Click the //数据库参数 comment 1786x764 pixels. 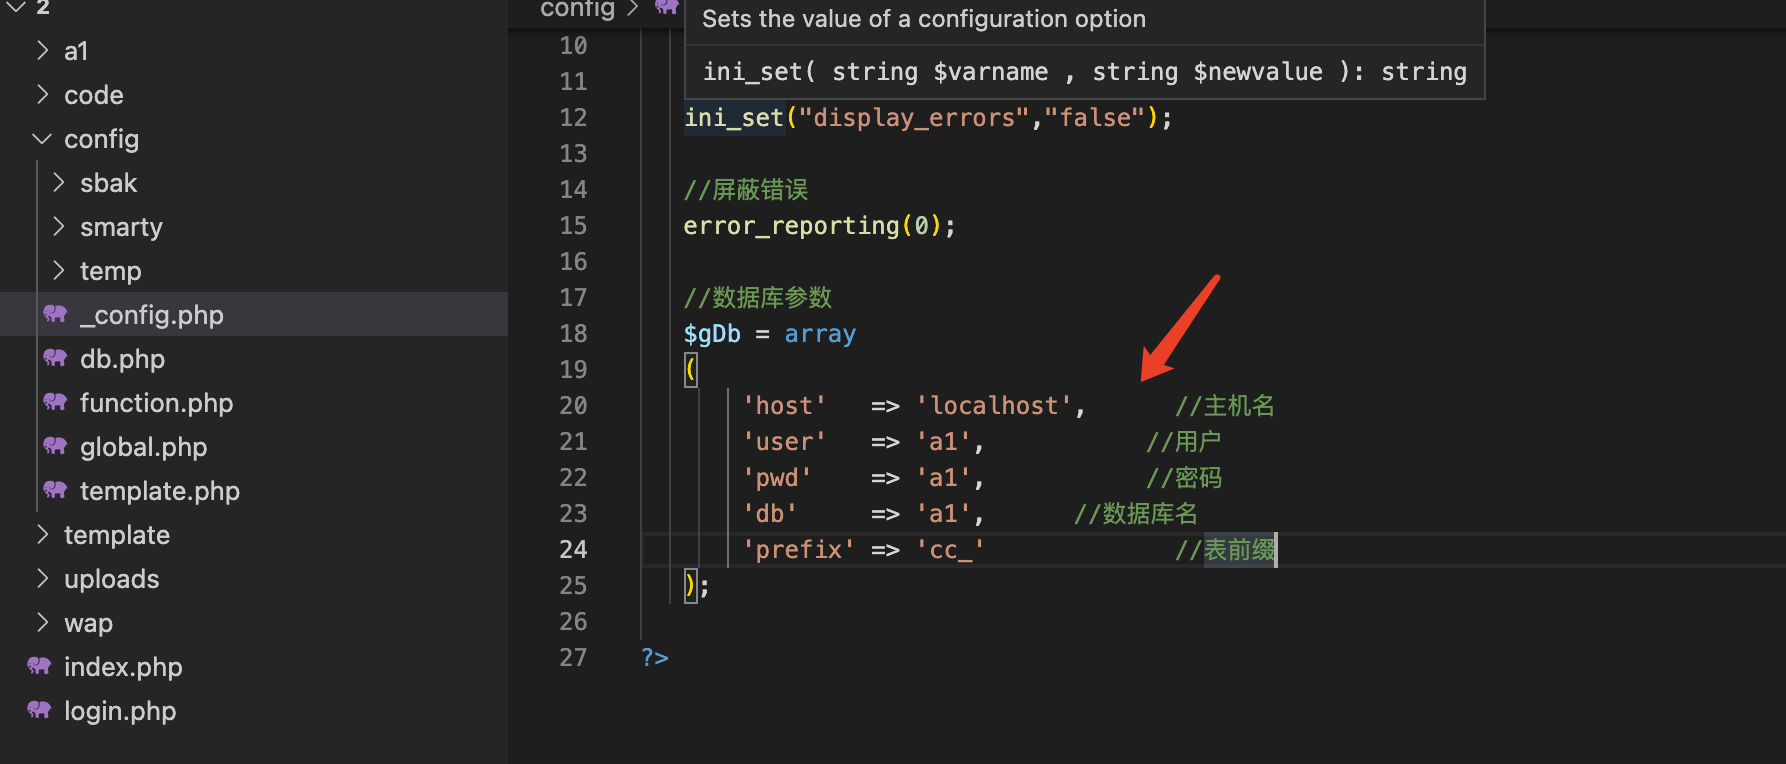point(758,298)
